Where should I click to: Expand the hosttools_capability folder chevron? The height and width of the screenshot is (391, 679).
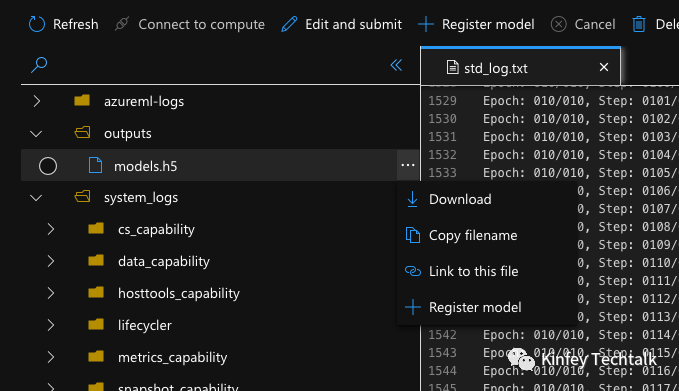[51, 293]
